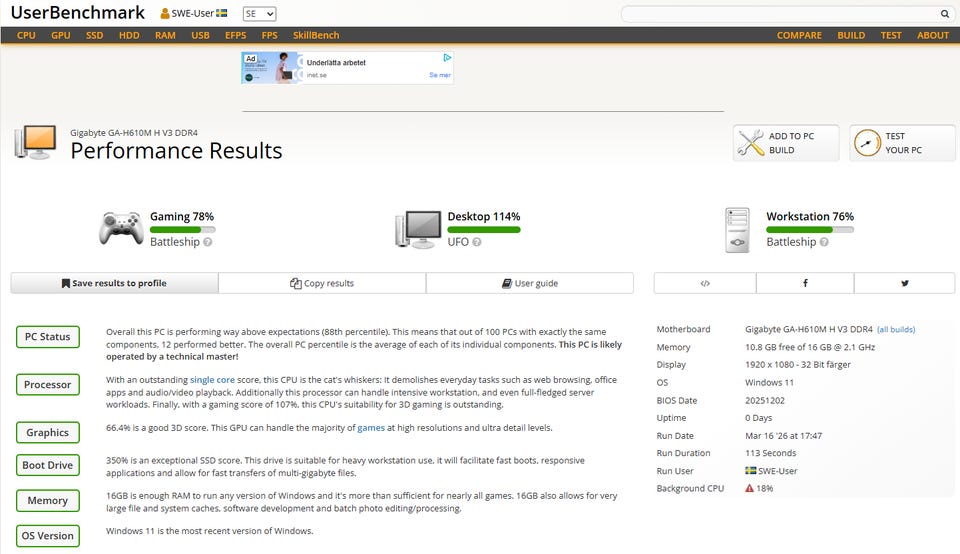This screenshot has height=554, width=960.
Task: Click the OS Version button
Action: click(x=48, y=536)
